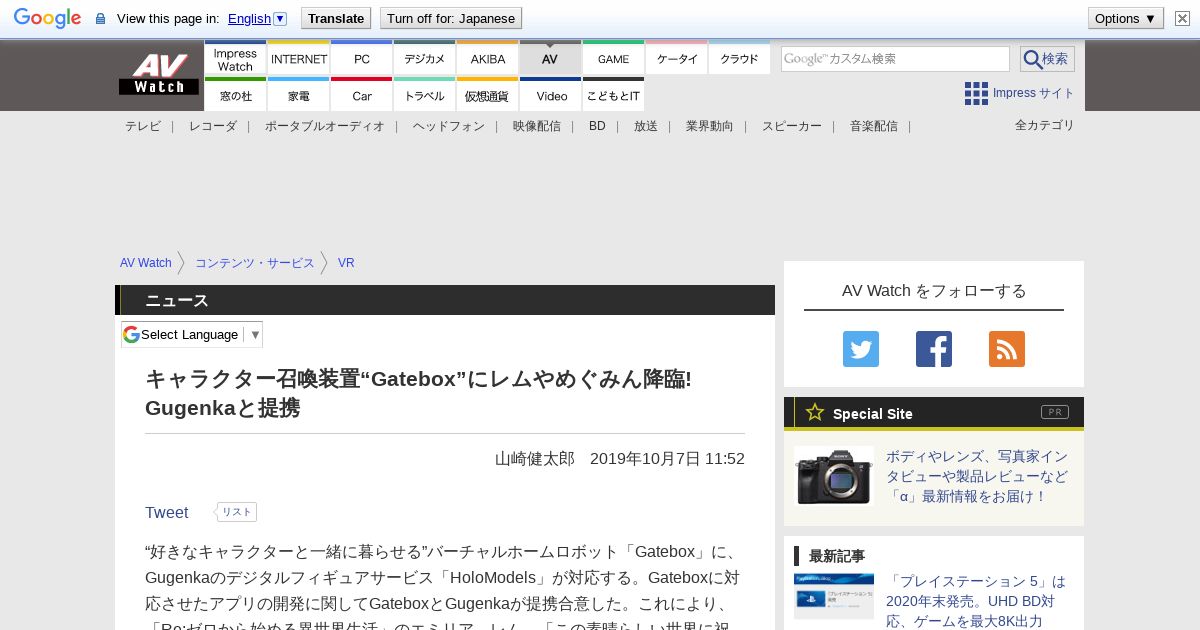Click the PR badge in Special Site
This screenshot has height=630, width=1200.
click(x=1055, y=412)
